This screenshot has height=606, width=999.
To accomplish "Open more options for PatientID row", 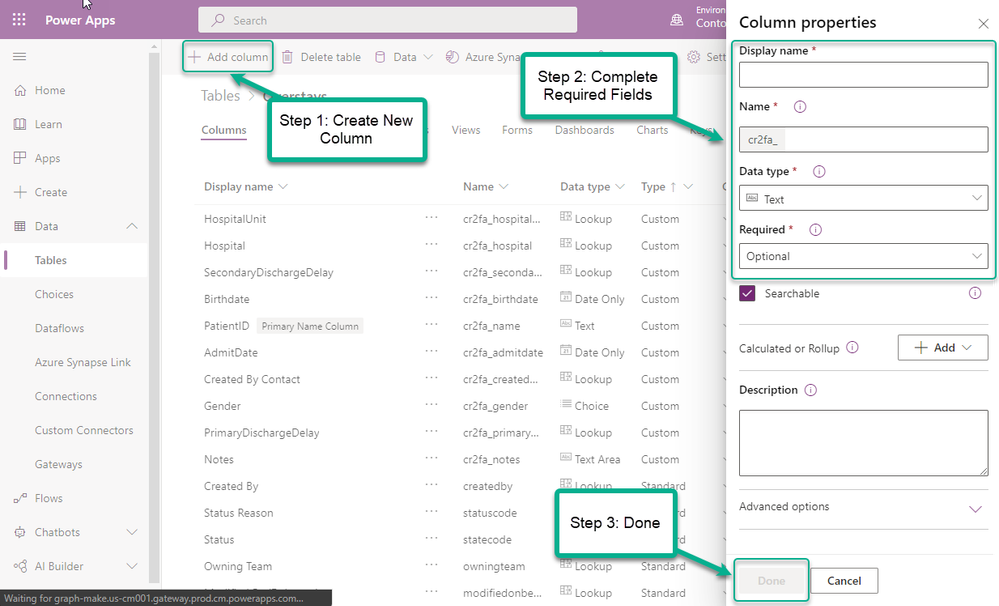I will 431,325.
